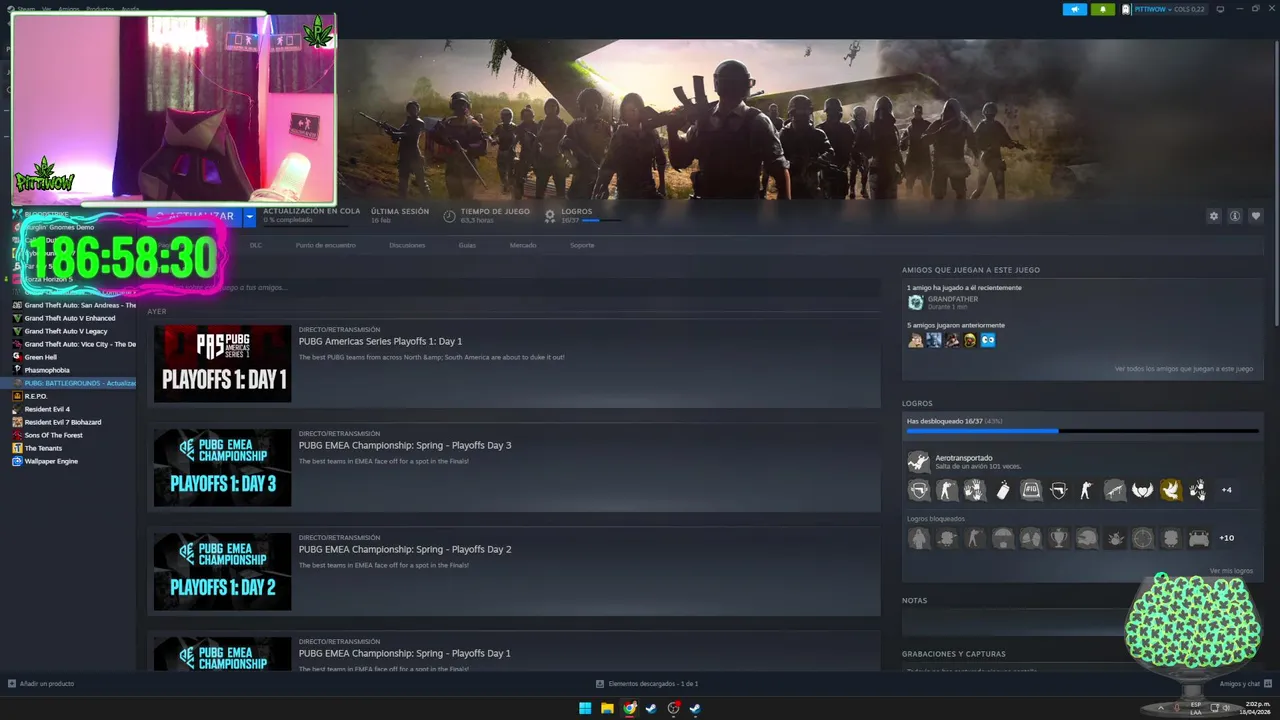Click the Actualizar update button
The height and width of the screenshot is (720, 1280).
click(196, 216)
